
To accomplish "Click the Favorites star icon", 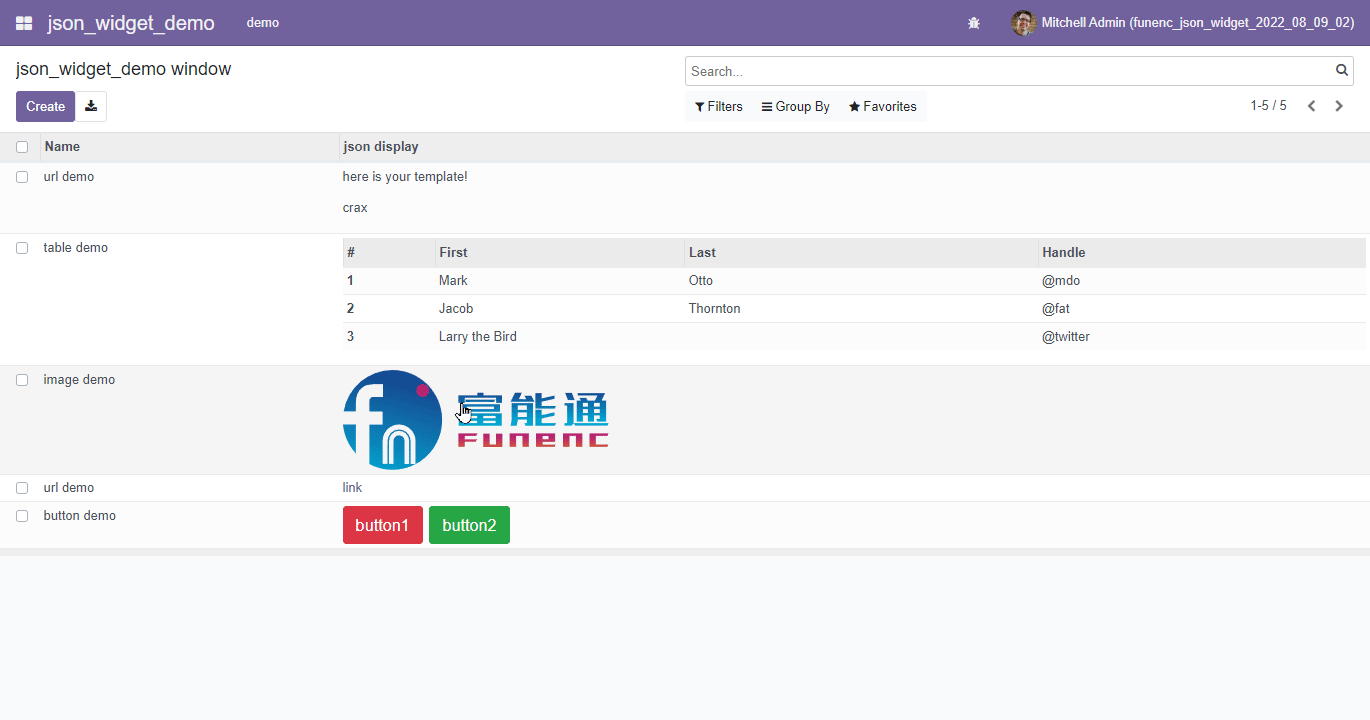I will click(x=881, y=106).
